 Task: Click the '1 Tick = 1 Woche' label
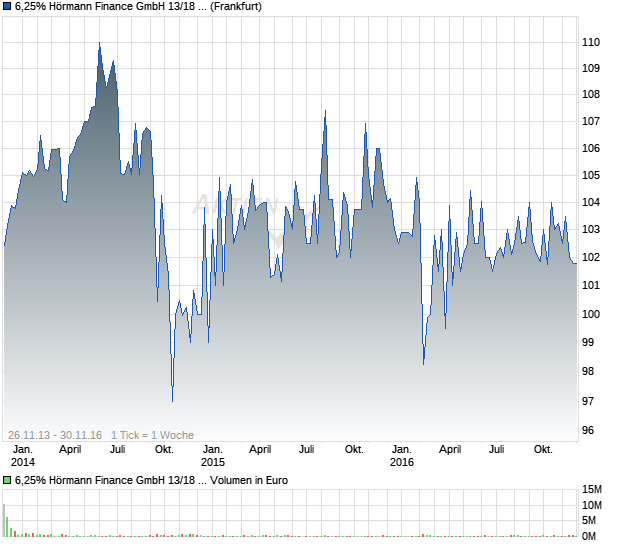[x=152, y=435]
